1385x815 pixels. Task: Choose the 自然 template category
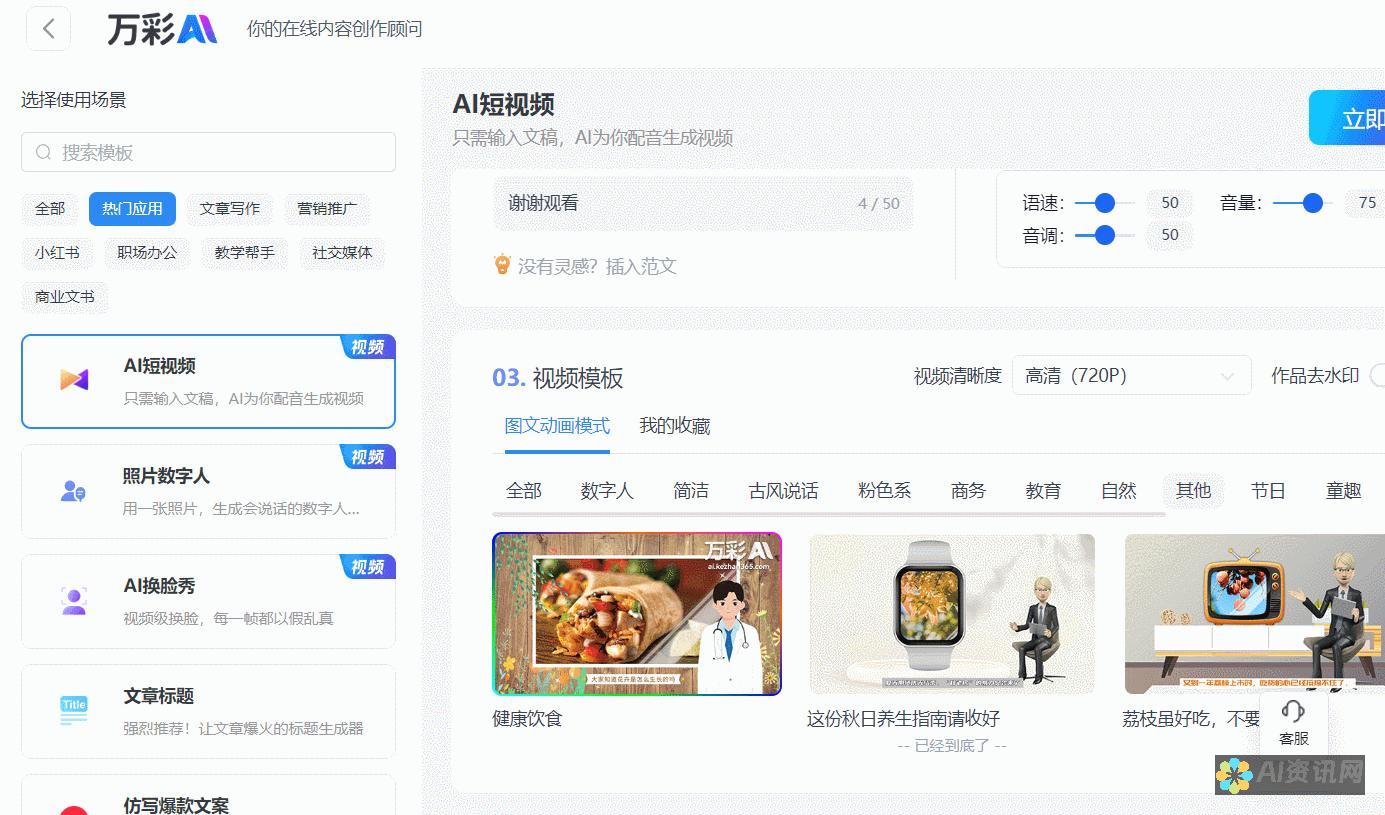tap(1119, 491)
